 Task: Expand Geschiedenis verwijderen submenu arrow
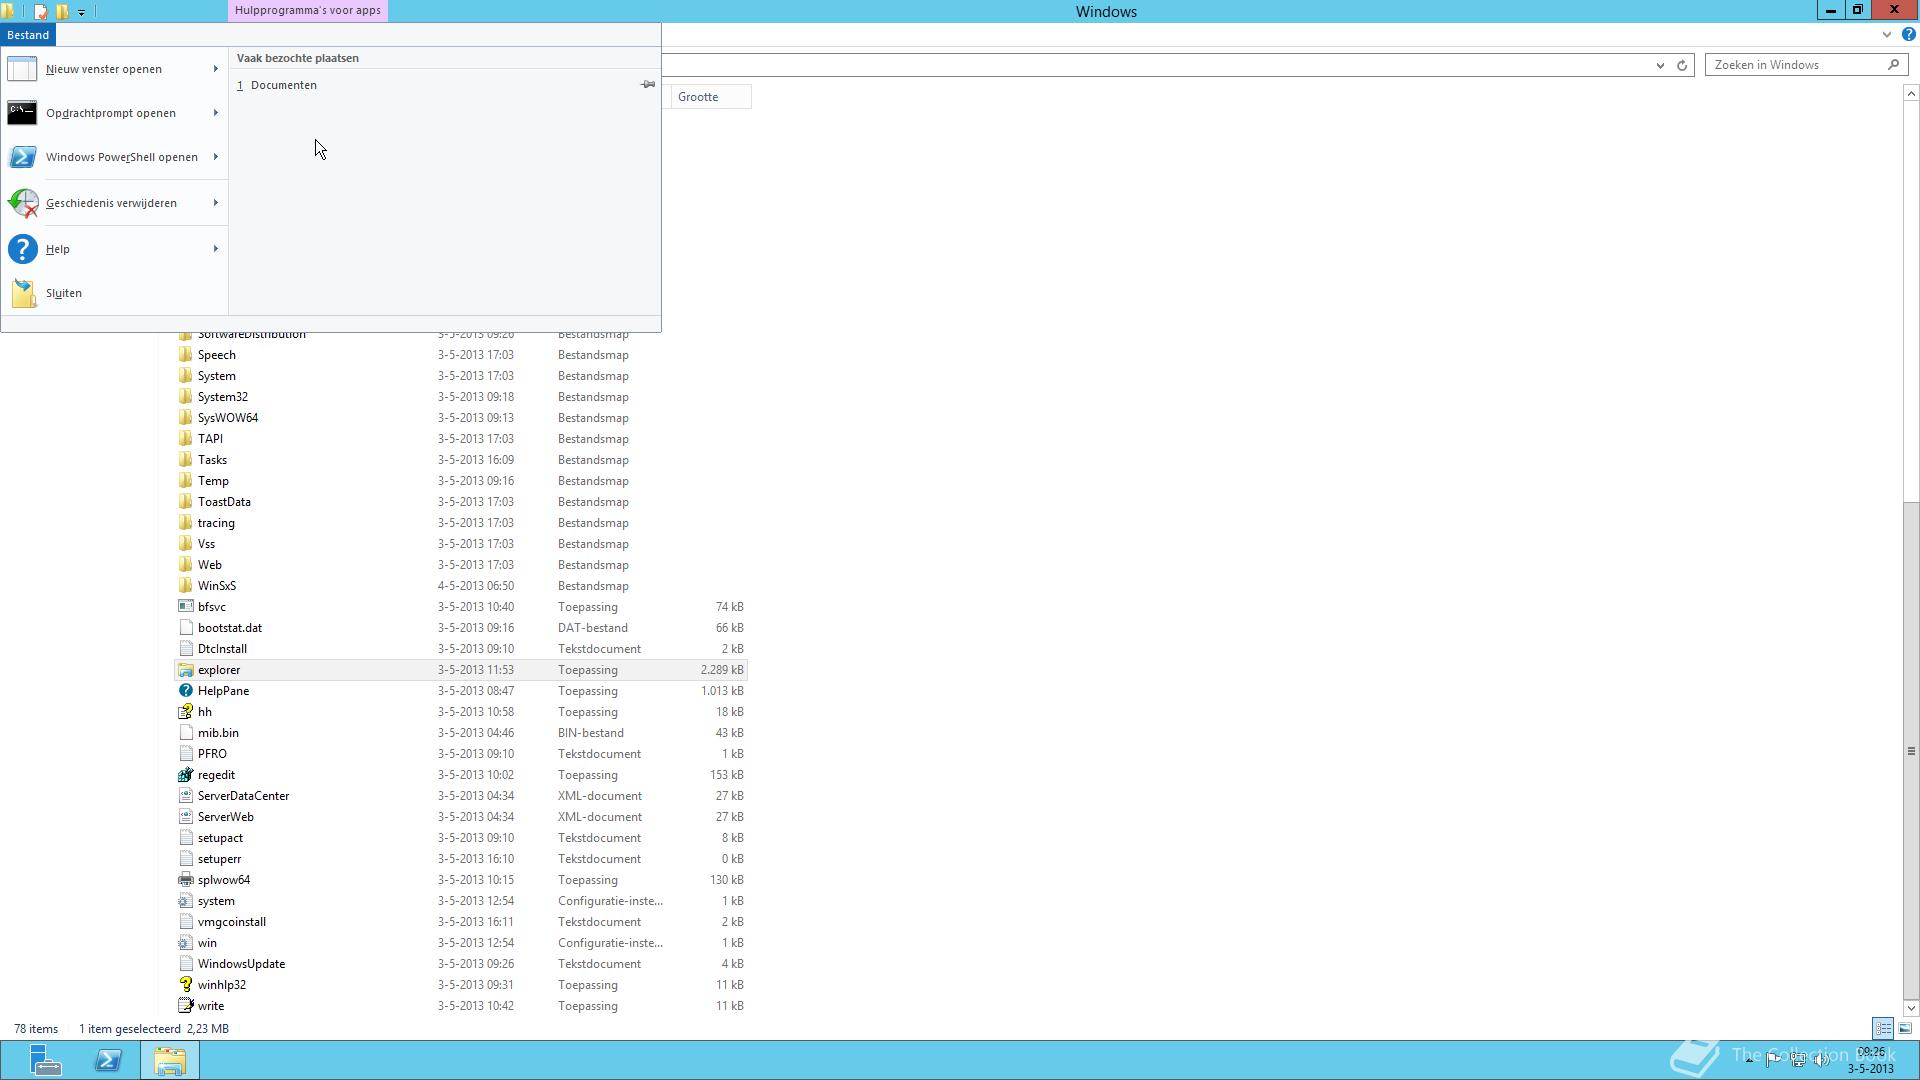click(x=215, y=203)
